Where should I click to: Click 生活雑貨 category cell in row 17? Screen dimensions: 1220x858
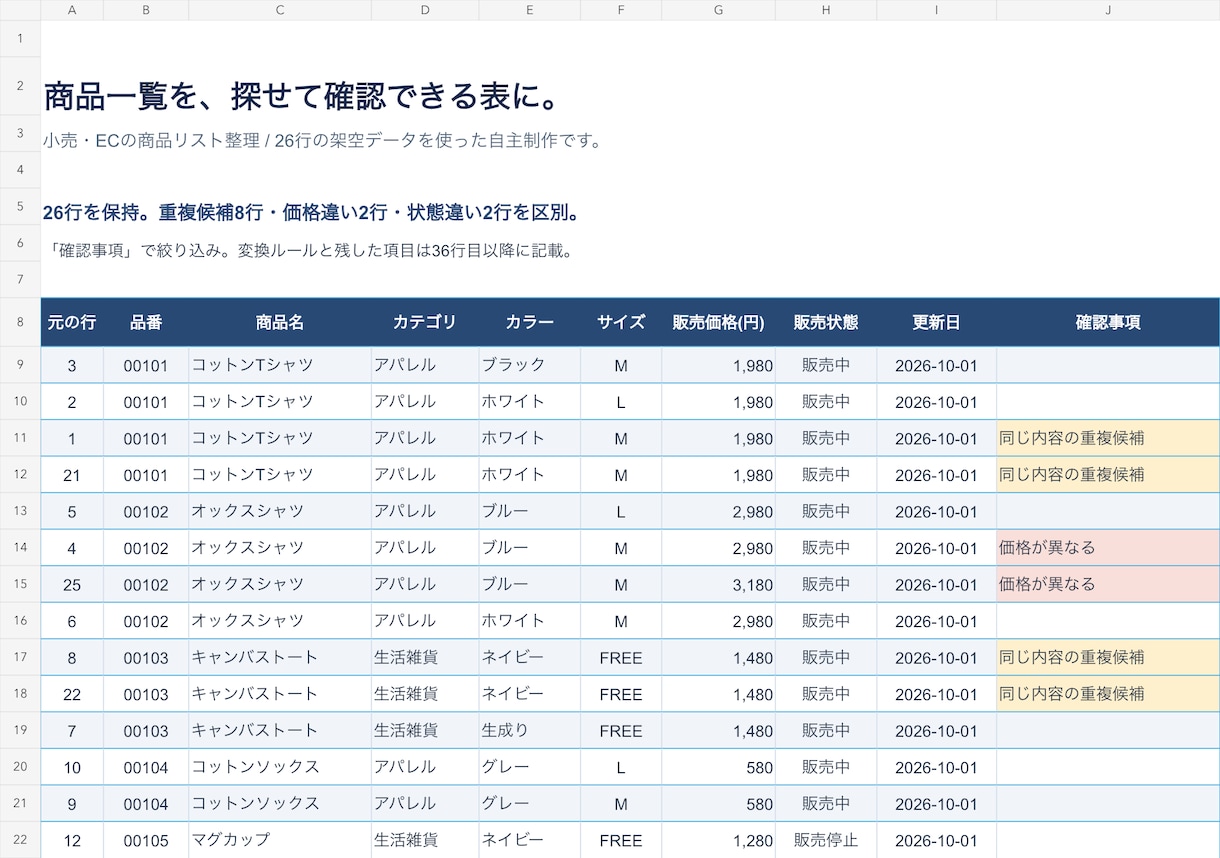[x=425, y=657]
